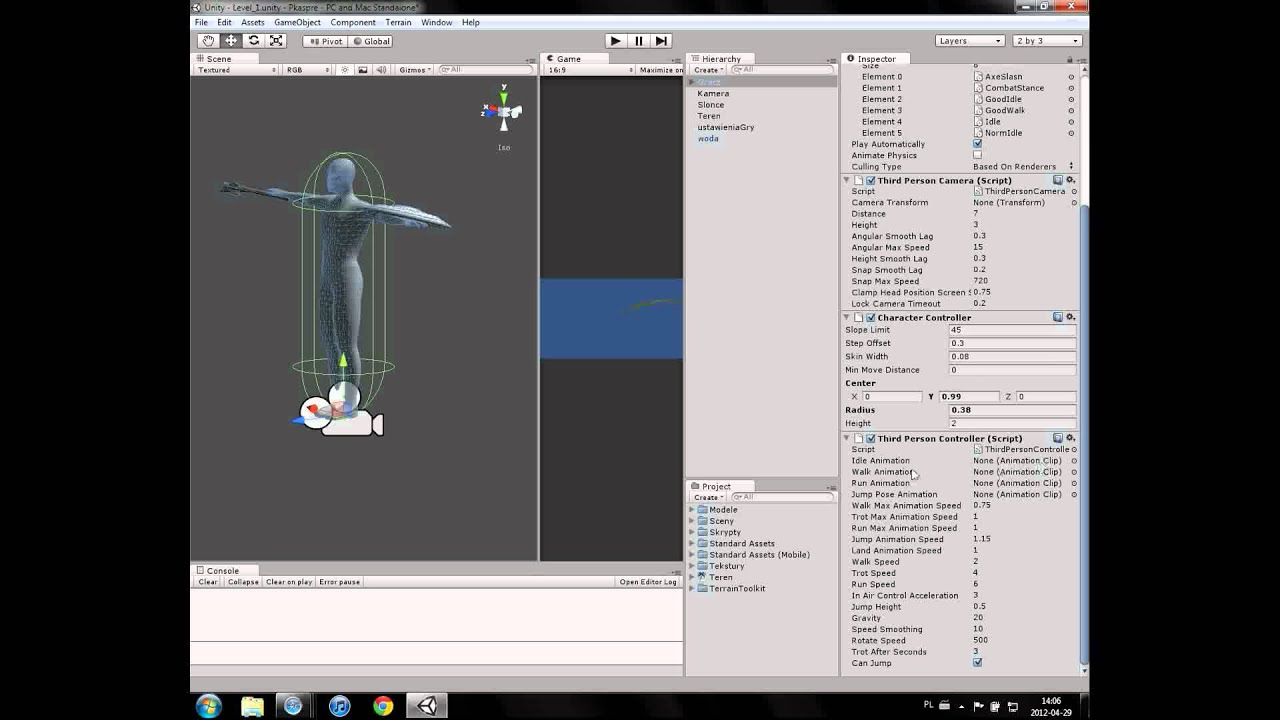
Task: Pick object for Element 0 AxeSlash
Action: point(1071,77)
